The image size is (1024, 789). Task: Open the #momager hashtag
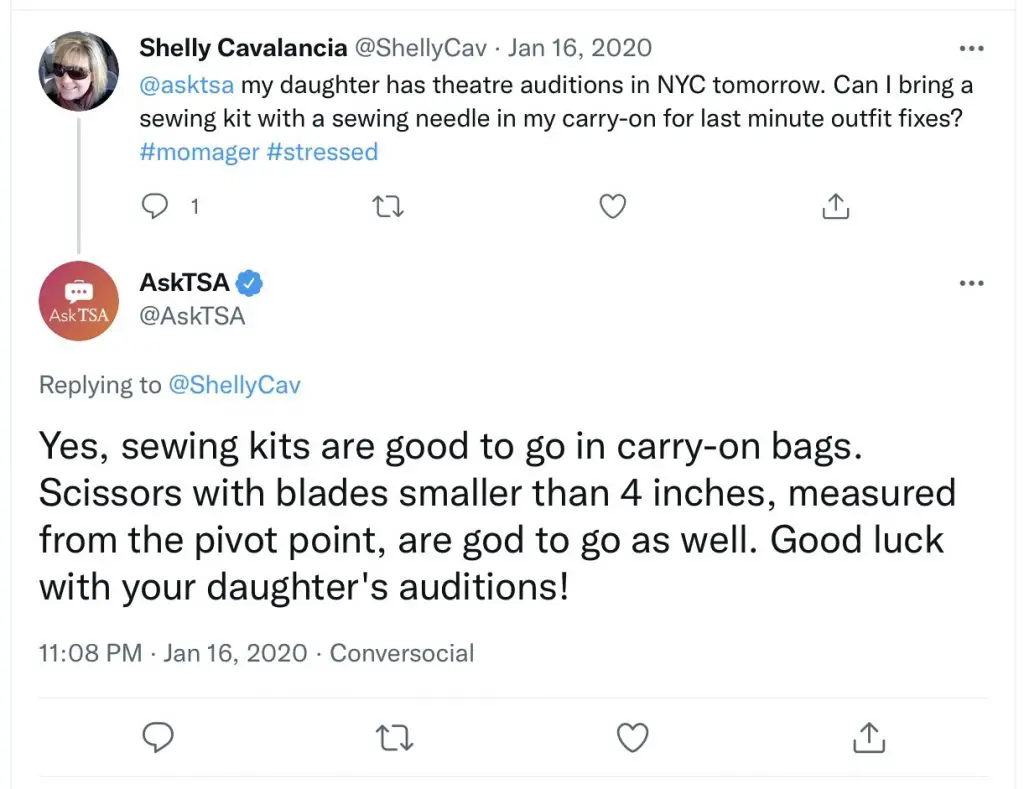point(199,152)
